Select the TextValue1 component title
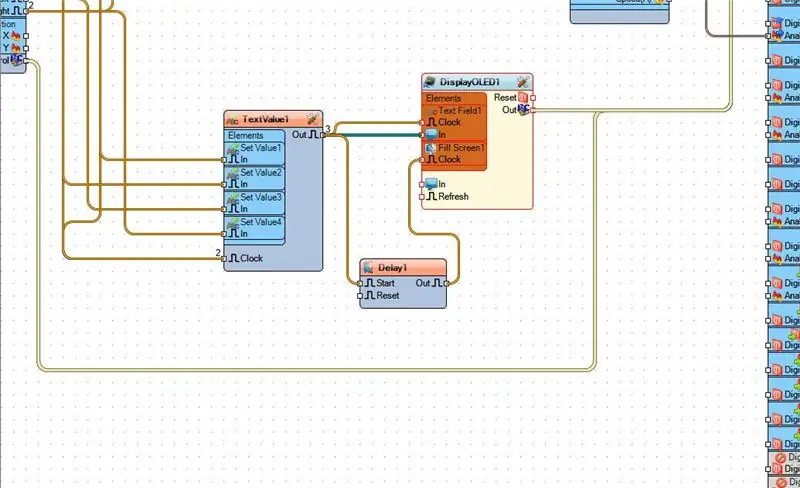Image resolution: width=800 pixels, height=488 pixels. (265, 119)
